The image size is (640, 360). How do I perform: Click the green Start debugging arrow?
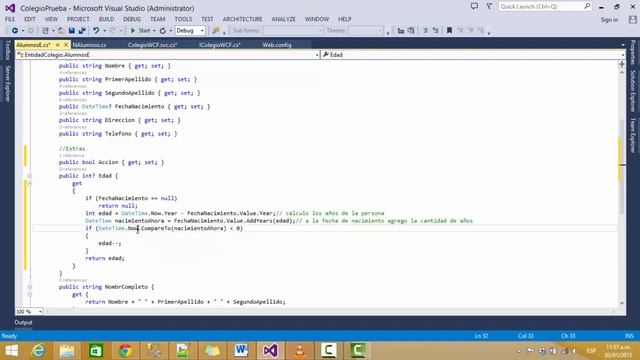(133, 31)
